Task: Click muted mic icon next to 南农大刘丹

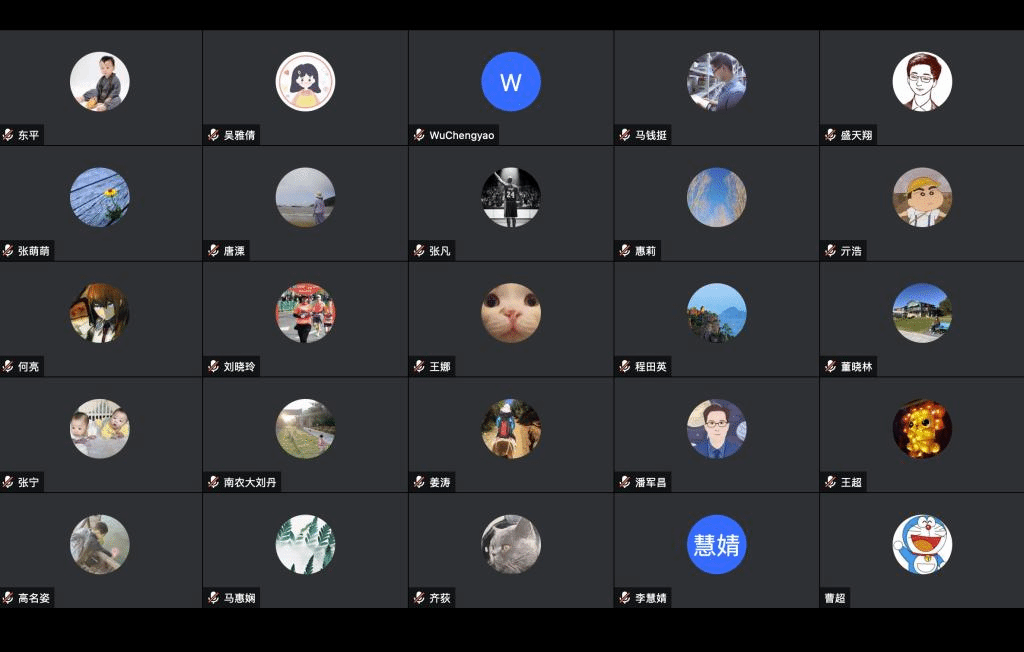Action: click(214, 482)
